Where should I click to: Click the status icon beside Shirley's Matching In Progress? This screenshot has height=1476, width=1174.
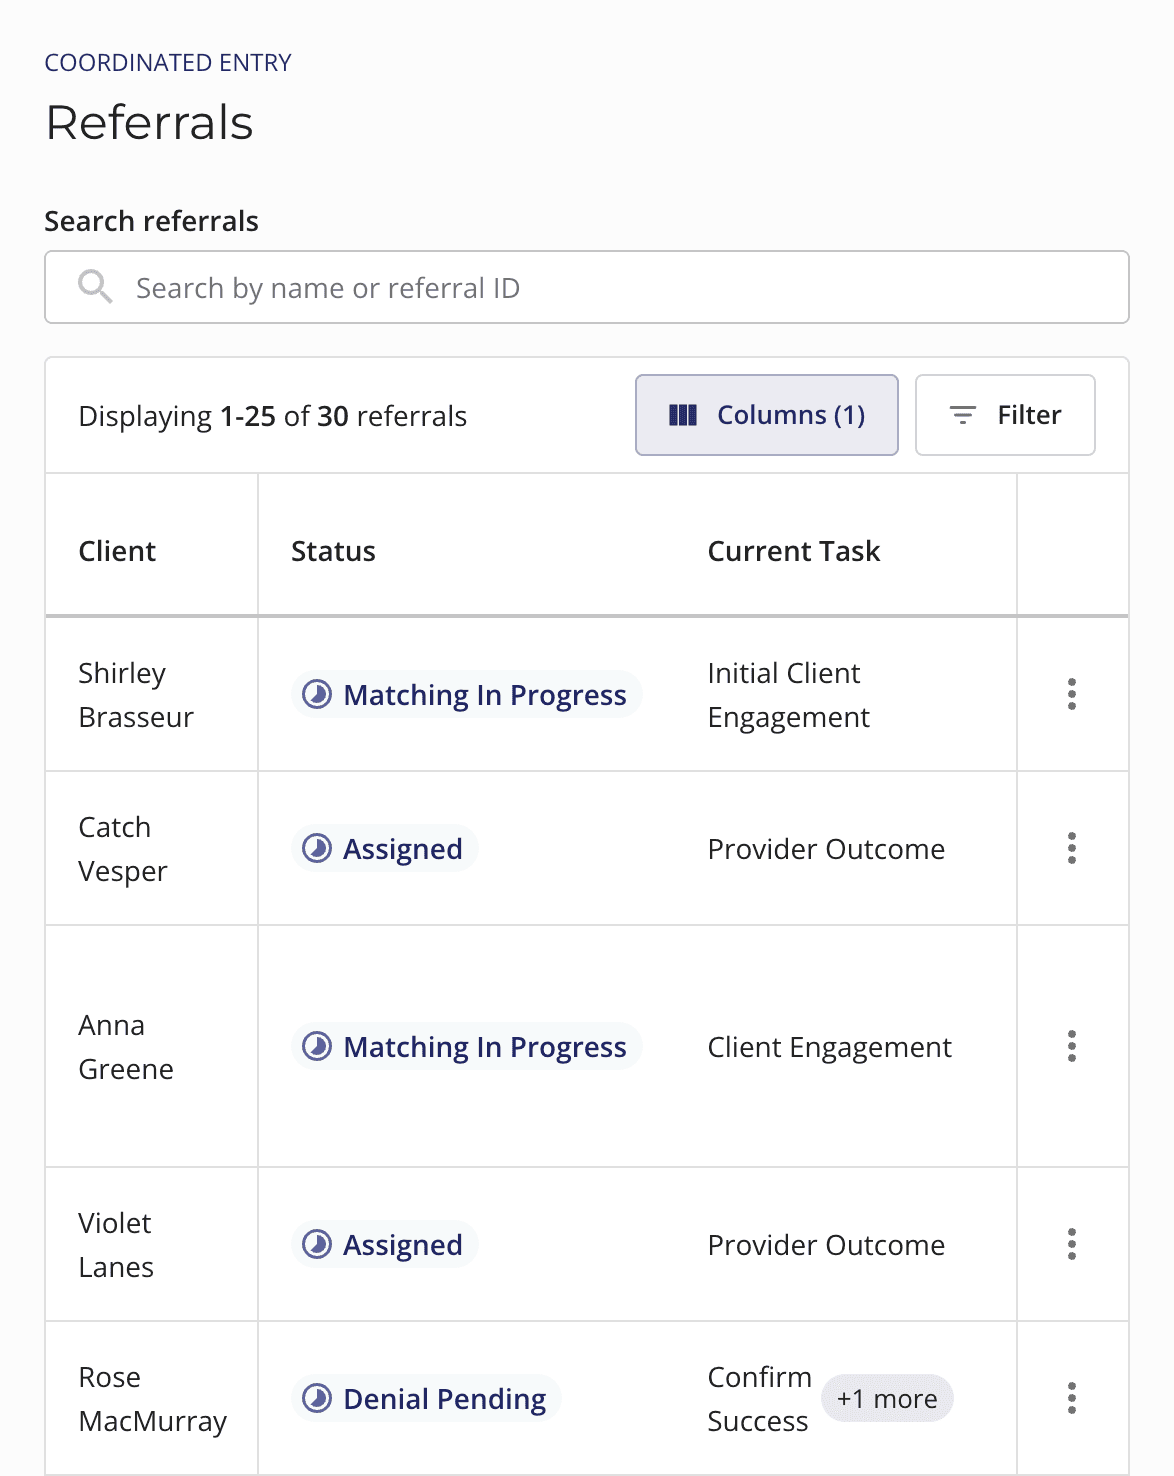click(317, 694)
